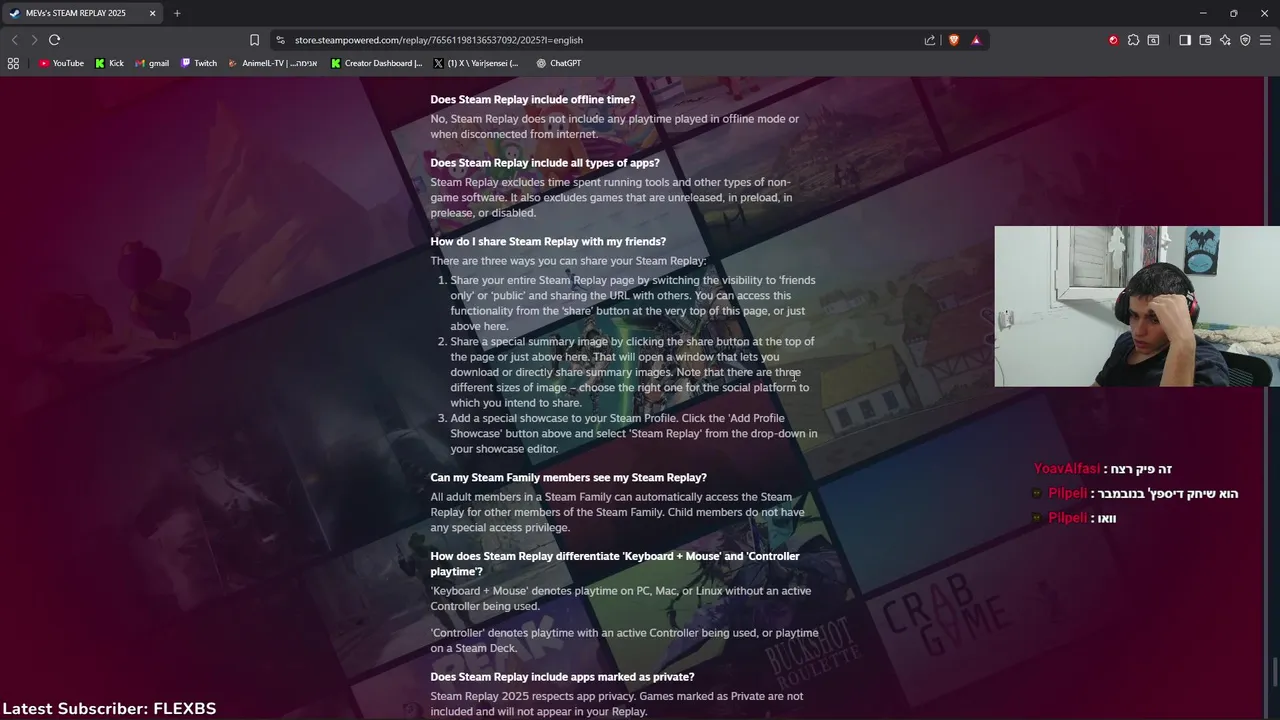Open the apps grid icon in bookmarks bar
This screenshot has height=720, width=1280.
tap(13, 63)
